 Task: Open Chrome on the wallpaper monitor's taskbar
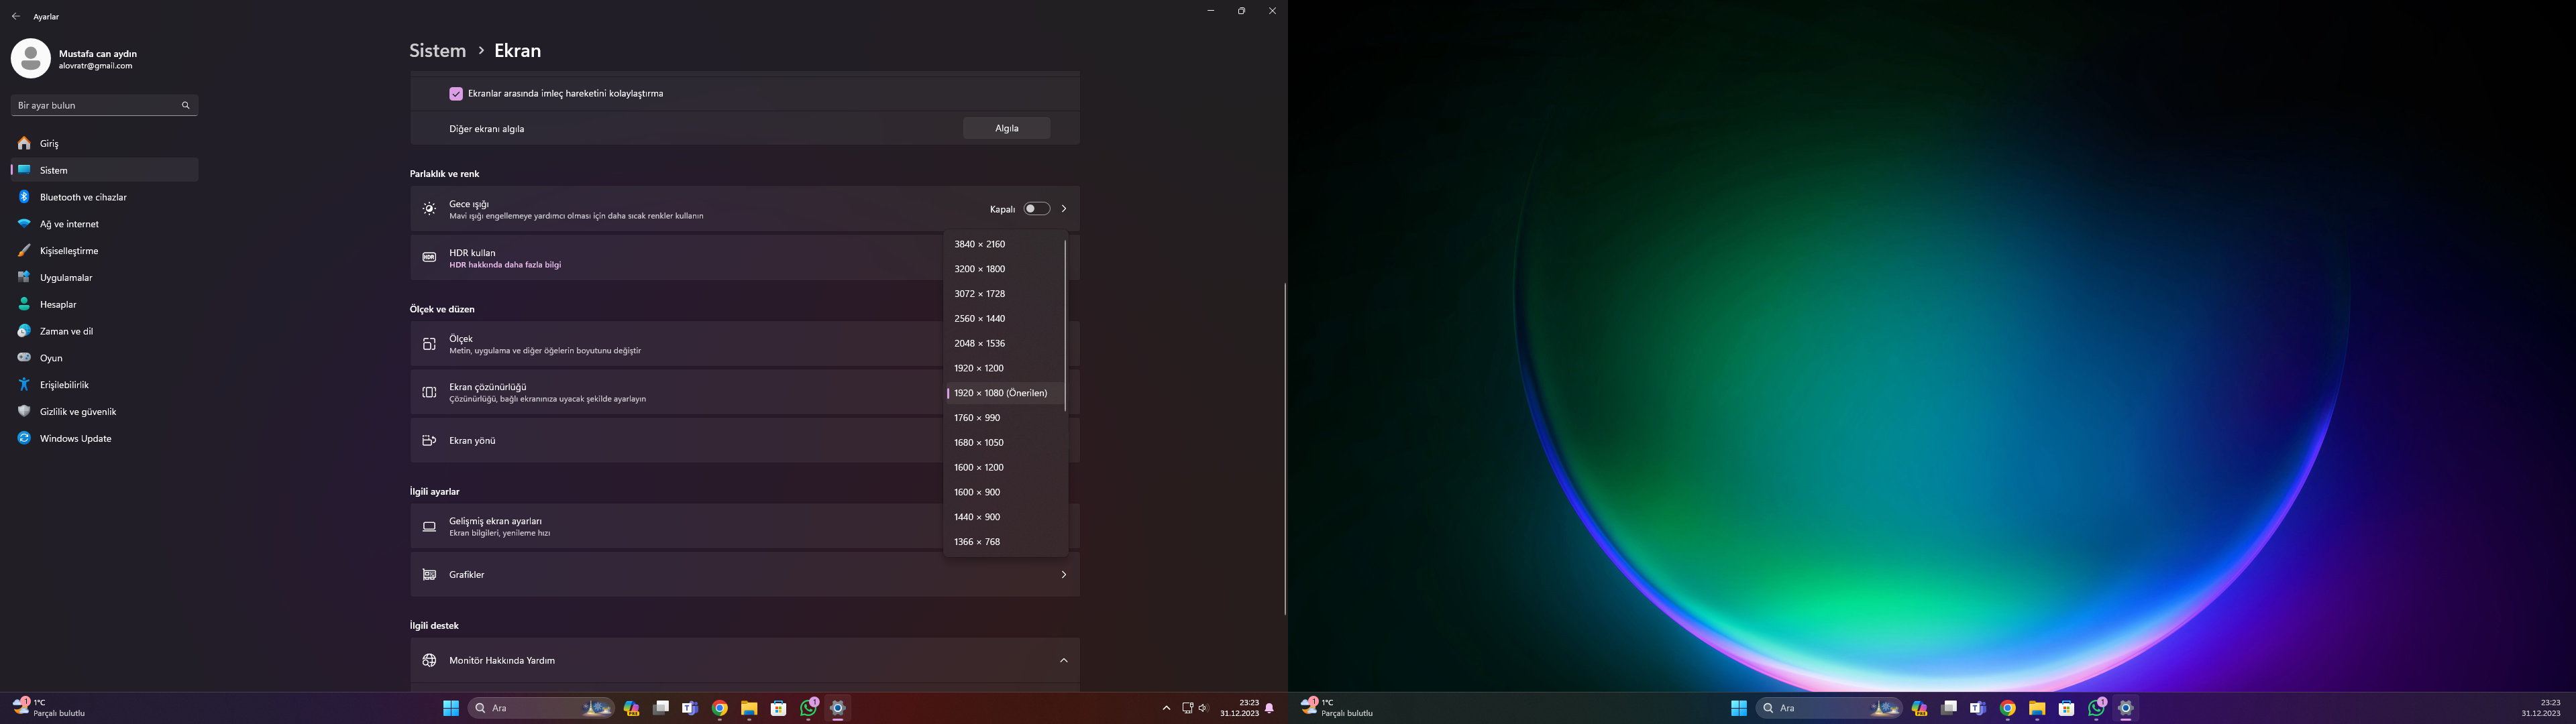[x=2008, y=708]
